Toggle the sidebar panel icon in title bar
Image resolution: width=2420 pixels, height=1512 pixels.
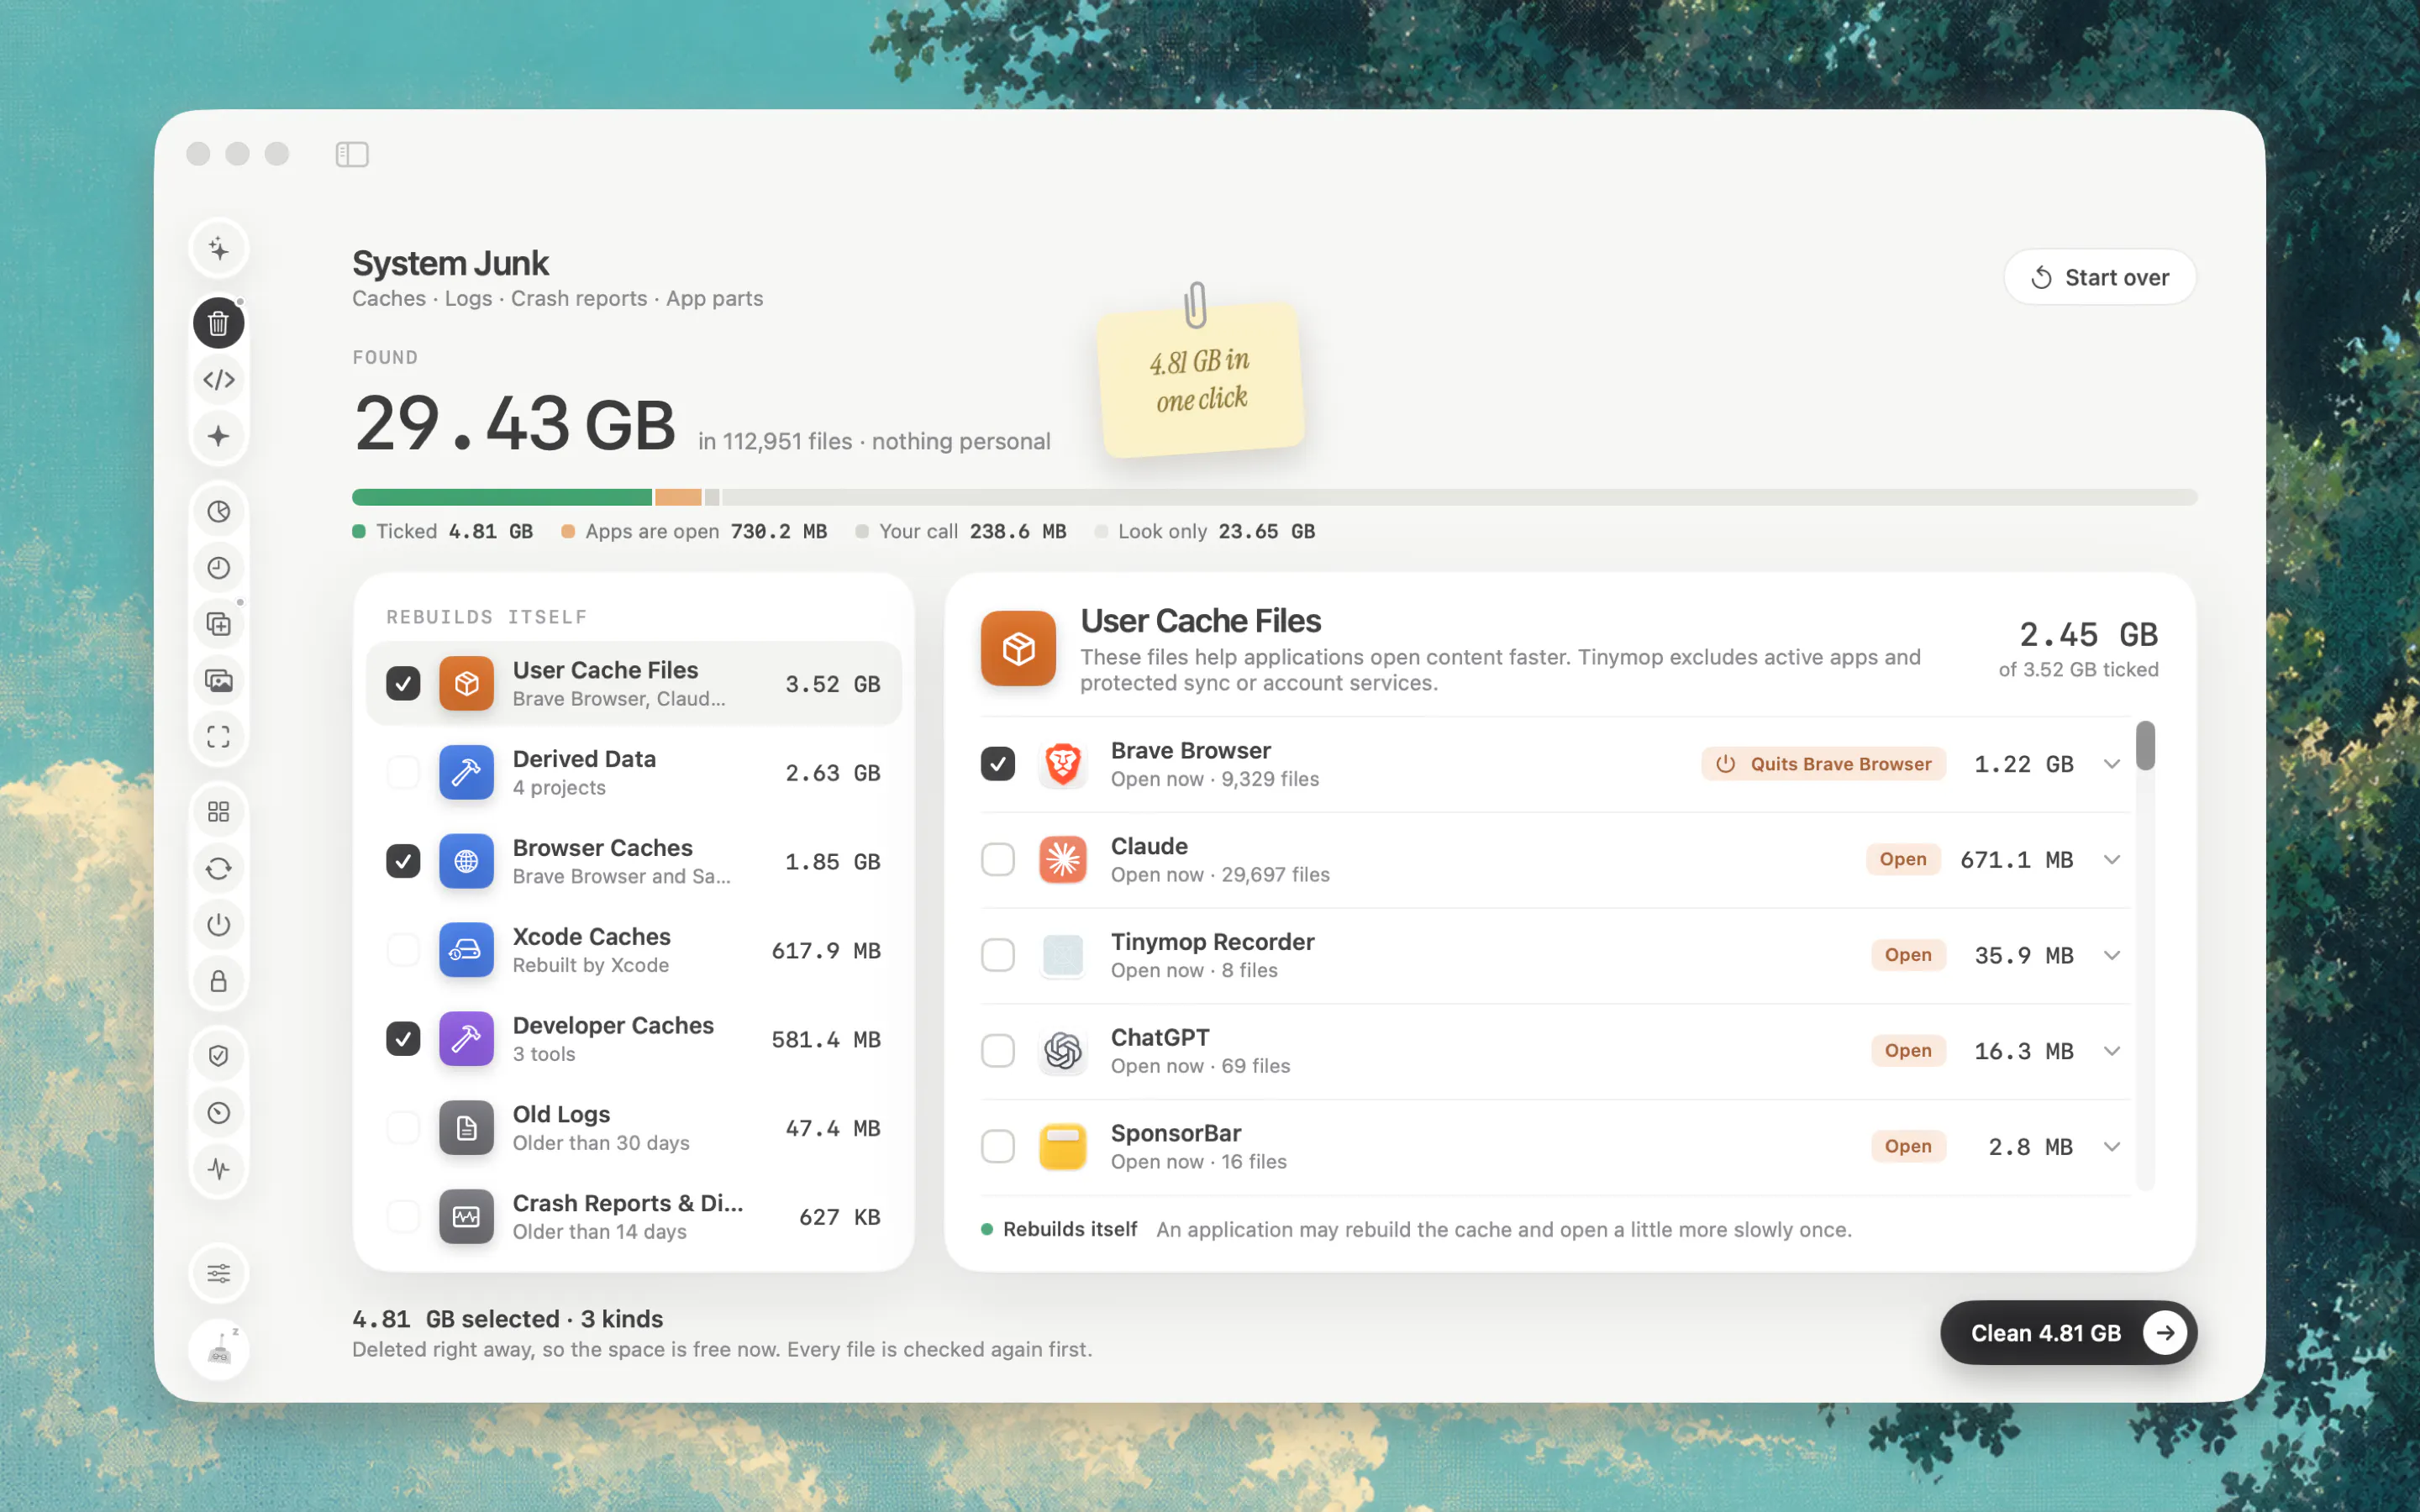[352, 154]
